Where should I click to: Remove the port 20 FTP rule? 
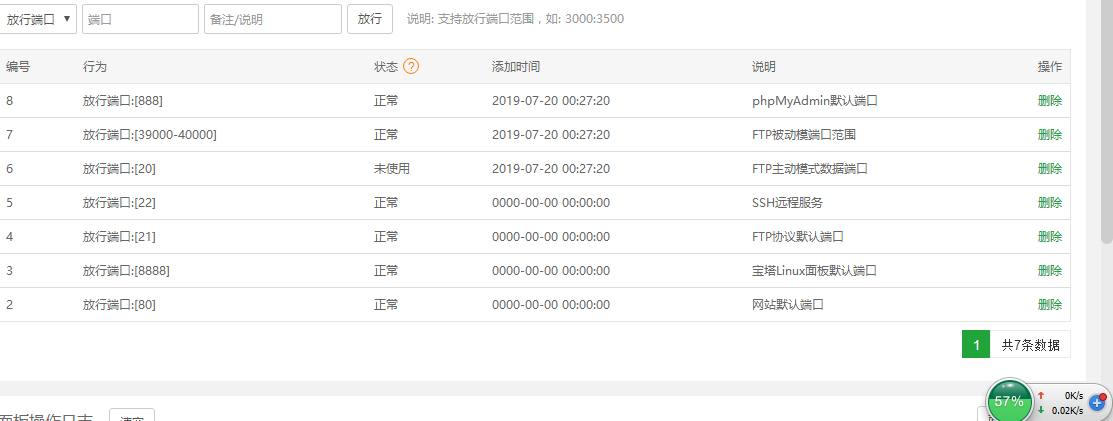point(1050,169)
